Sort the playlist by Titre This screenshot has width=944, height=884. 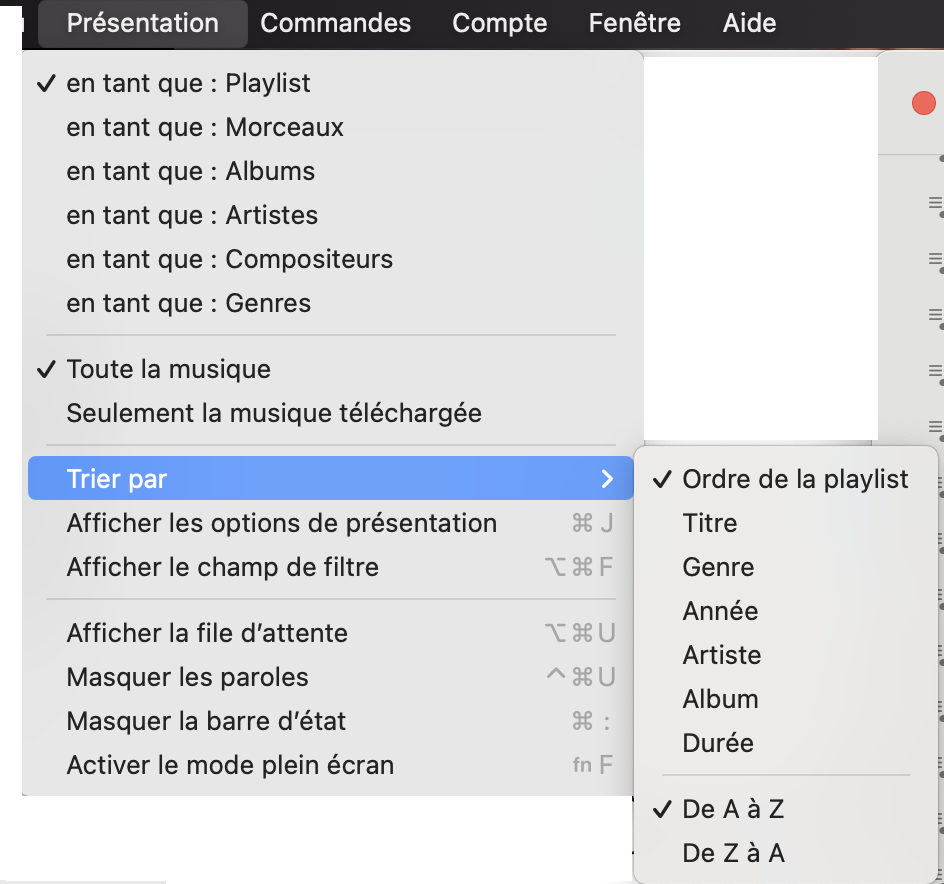click(x=710, y=523)
